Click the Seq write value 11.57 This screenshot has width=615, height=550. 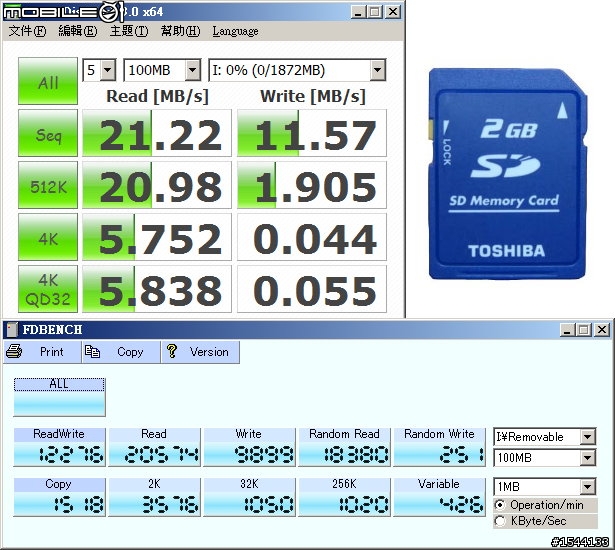click(312, 133)
